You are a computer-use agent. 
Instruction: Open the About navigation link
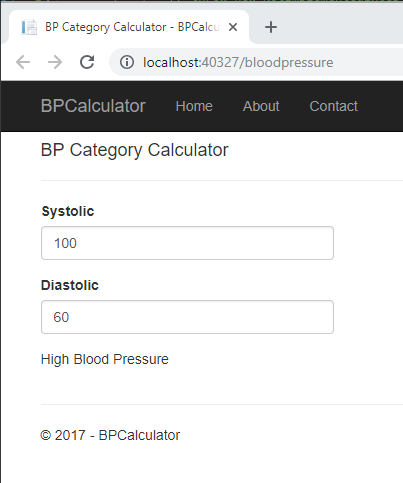click(x=261, y=106)
